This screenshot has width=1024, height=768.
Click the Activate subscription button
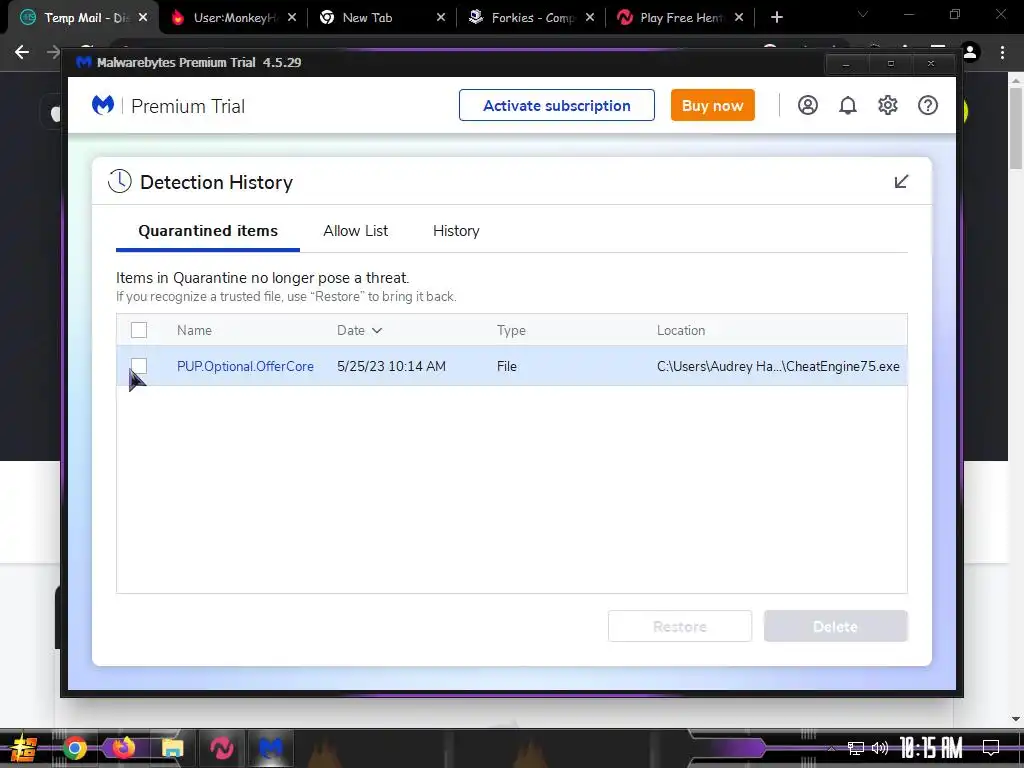[556, 105]
